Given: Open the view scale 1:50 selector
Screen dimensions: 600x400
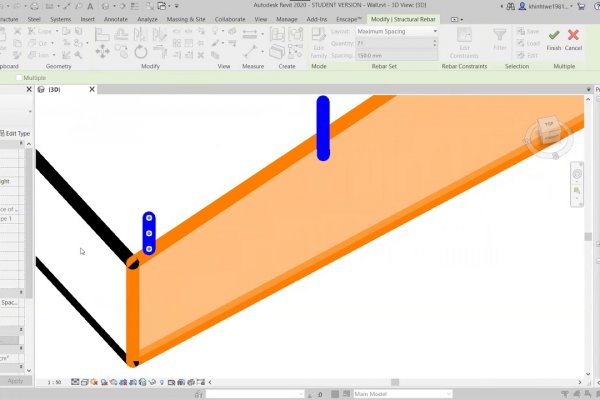Looking at the screenshot, I should tap(54, 382).
